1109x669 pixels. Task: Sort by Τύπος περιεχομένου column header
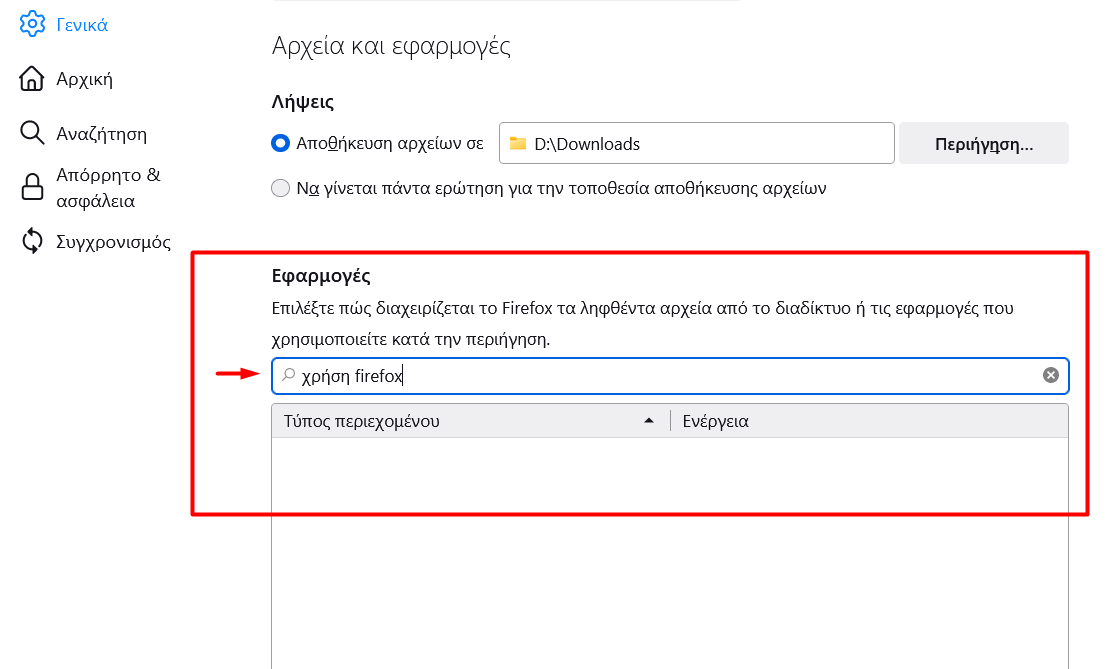click(x=471, y=421)
